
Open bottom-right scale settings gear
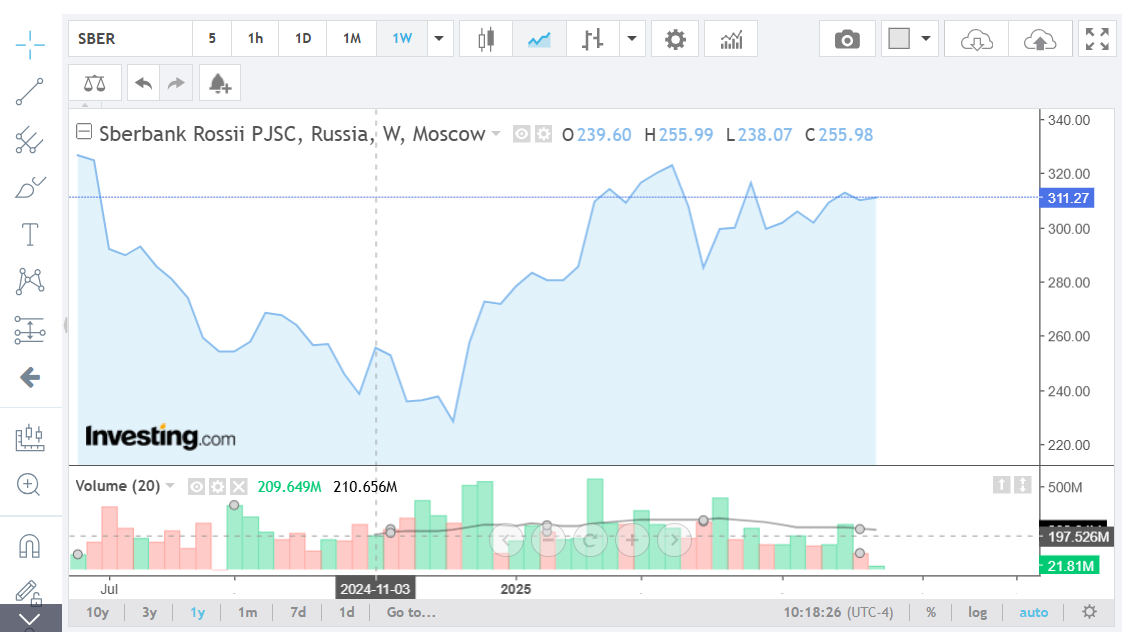click(1089, 612)
